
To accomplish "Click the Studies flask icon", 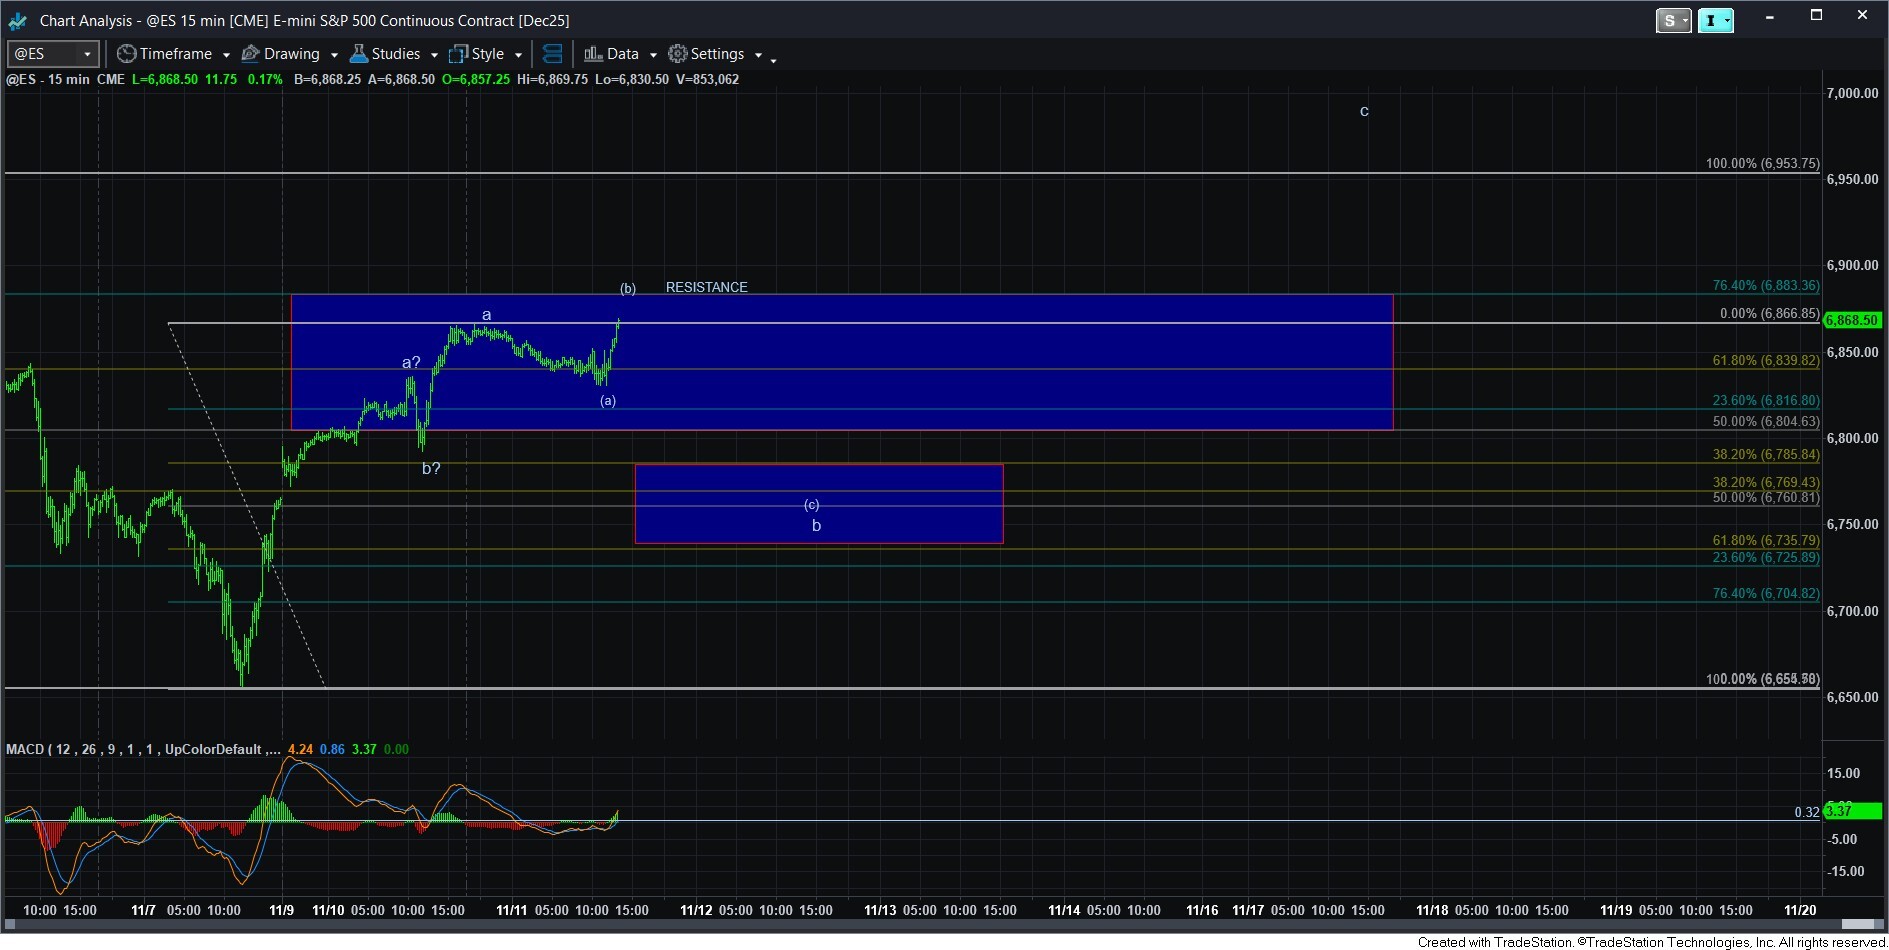I will 358,54.
